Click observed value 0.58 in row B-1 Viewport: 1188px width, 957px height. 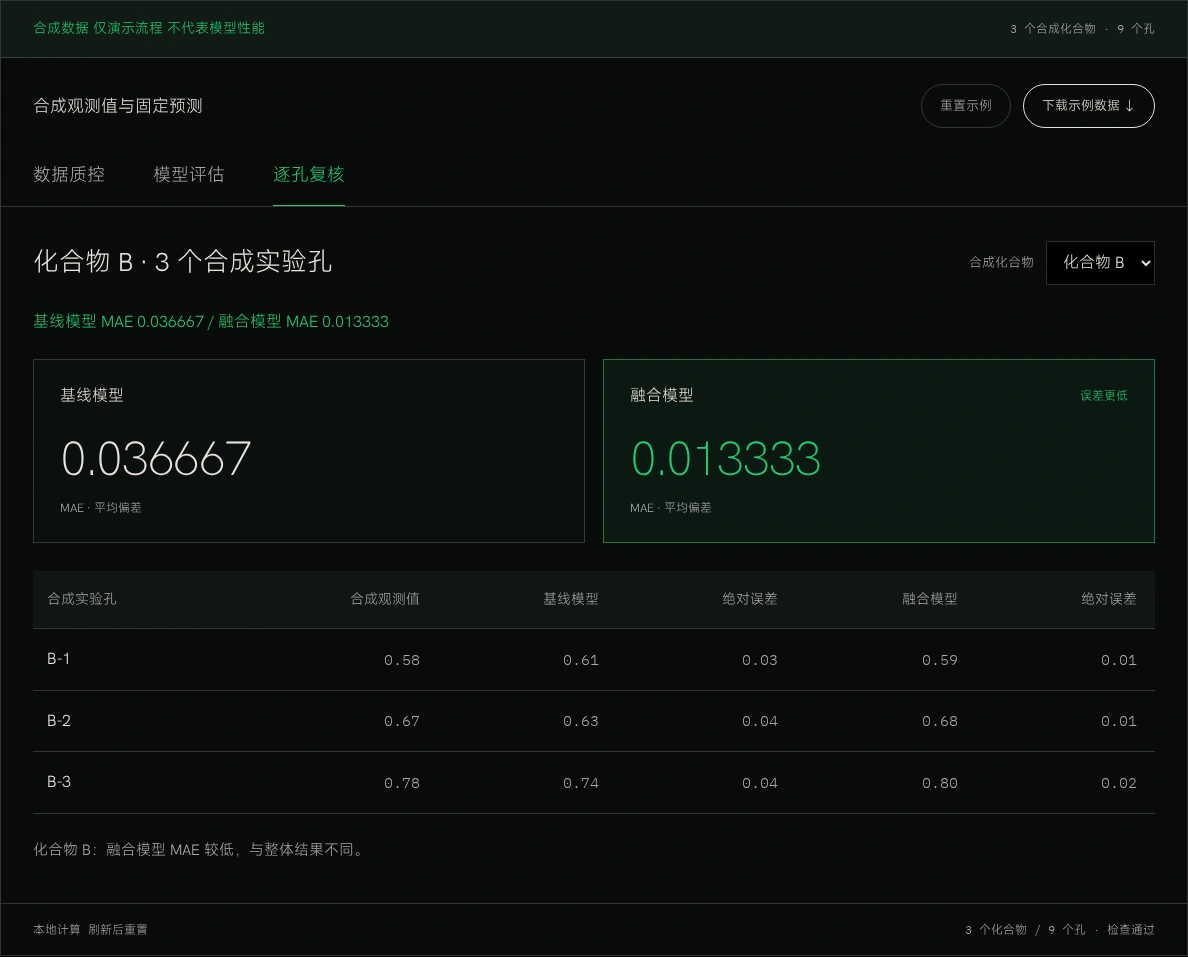click(402, 660)
